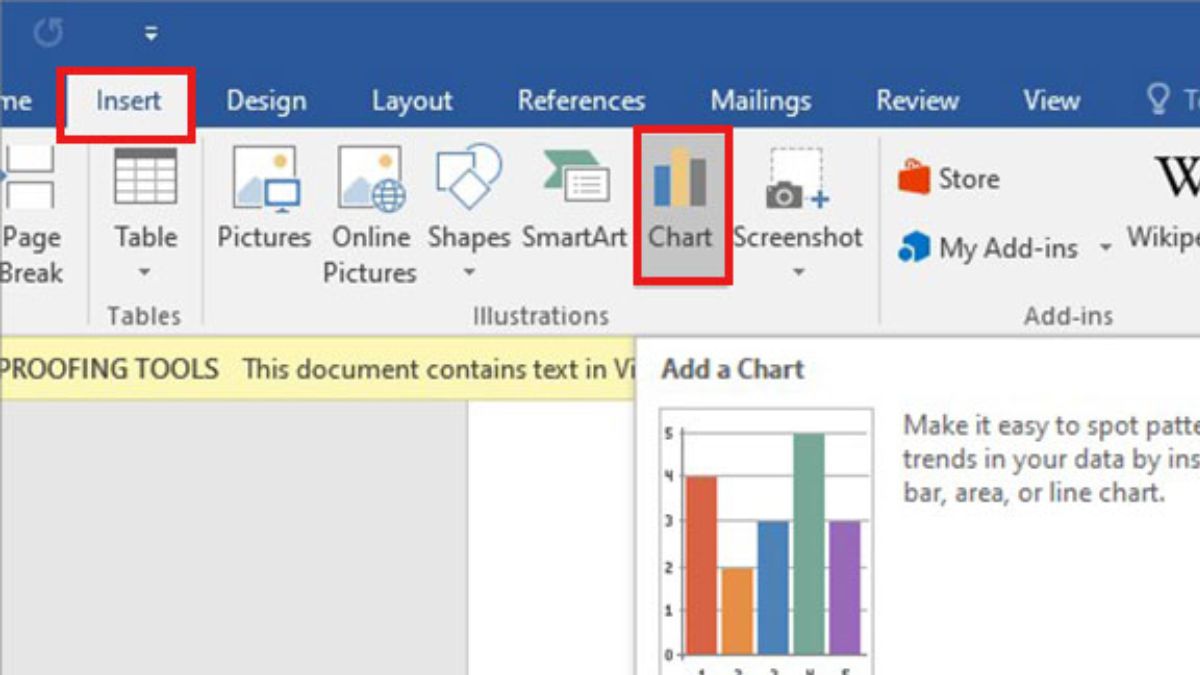Open the Screenshot dropdown menu

pyautogui.click(x=797, y=272)
